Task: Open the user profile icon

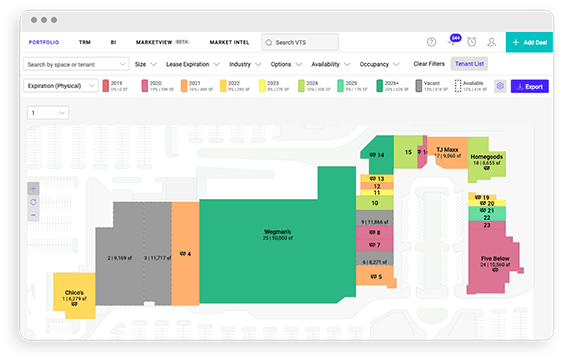Action: point(491,42)
